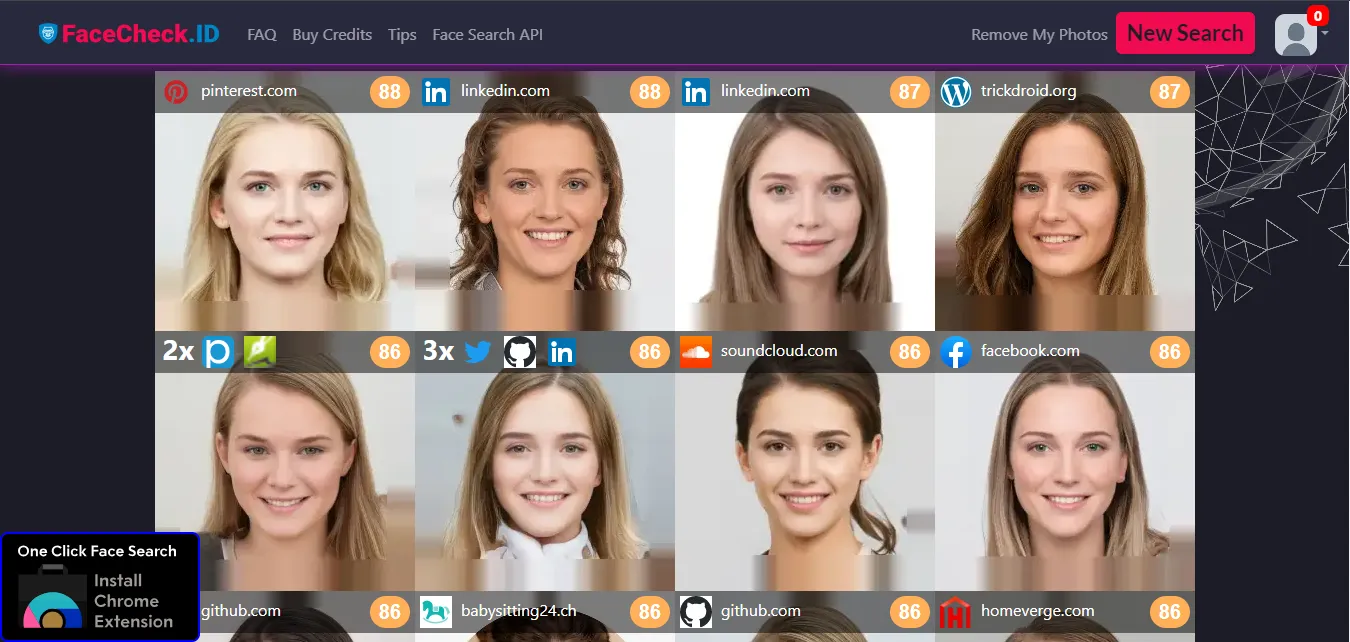Image resolution: width=1350 pixels, height=642 pixels.
Task: Open the FAQ menu item
Action: (262, 35)
